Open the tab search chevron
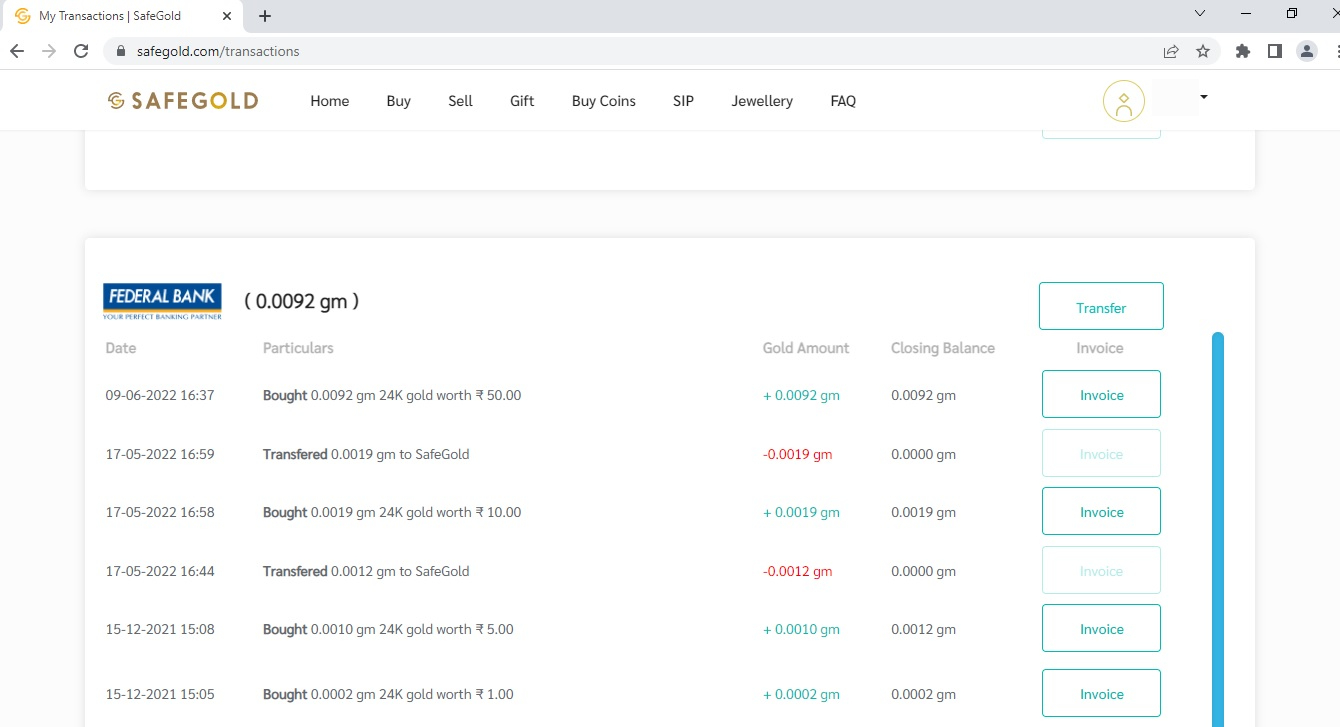This screenshot has height=727, width=1340. pos(1200,14)
